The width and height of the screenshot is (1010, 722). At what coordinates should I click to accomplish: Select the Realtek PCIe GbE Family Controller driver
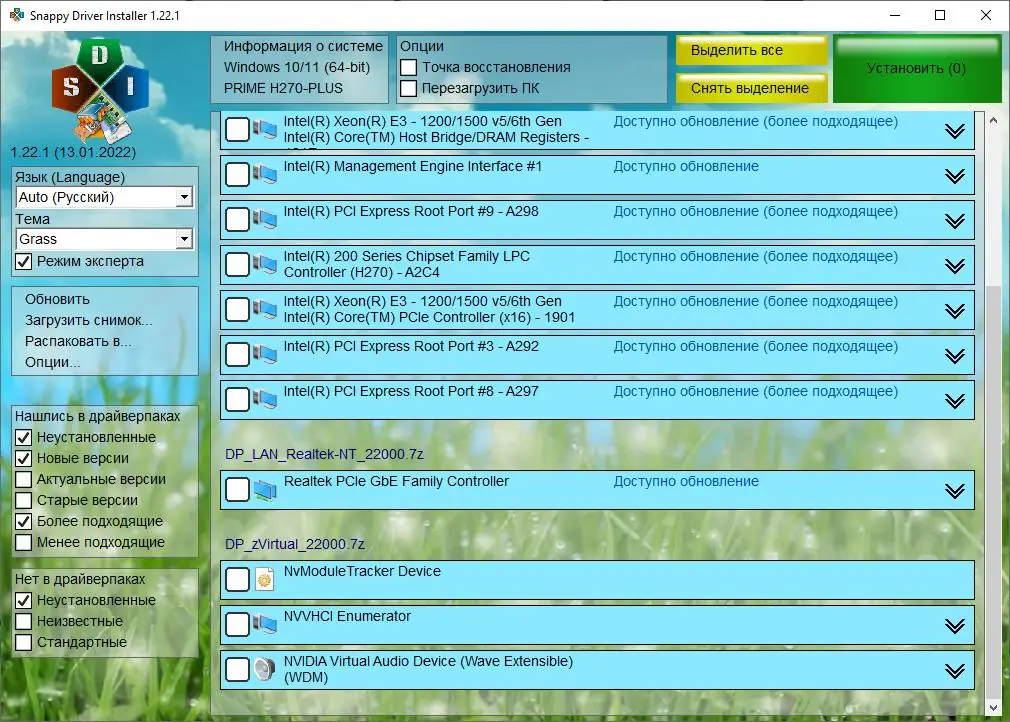(x=237, y=489)
